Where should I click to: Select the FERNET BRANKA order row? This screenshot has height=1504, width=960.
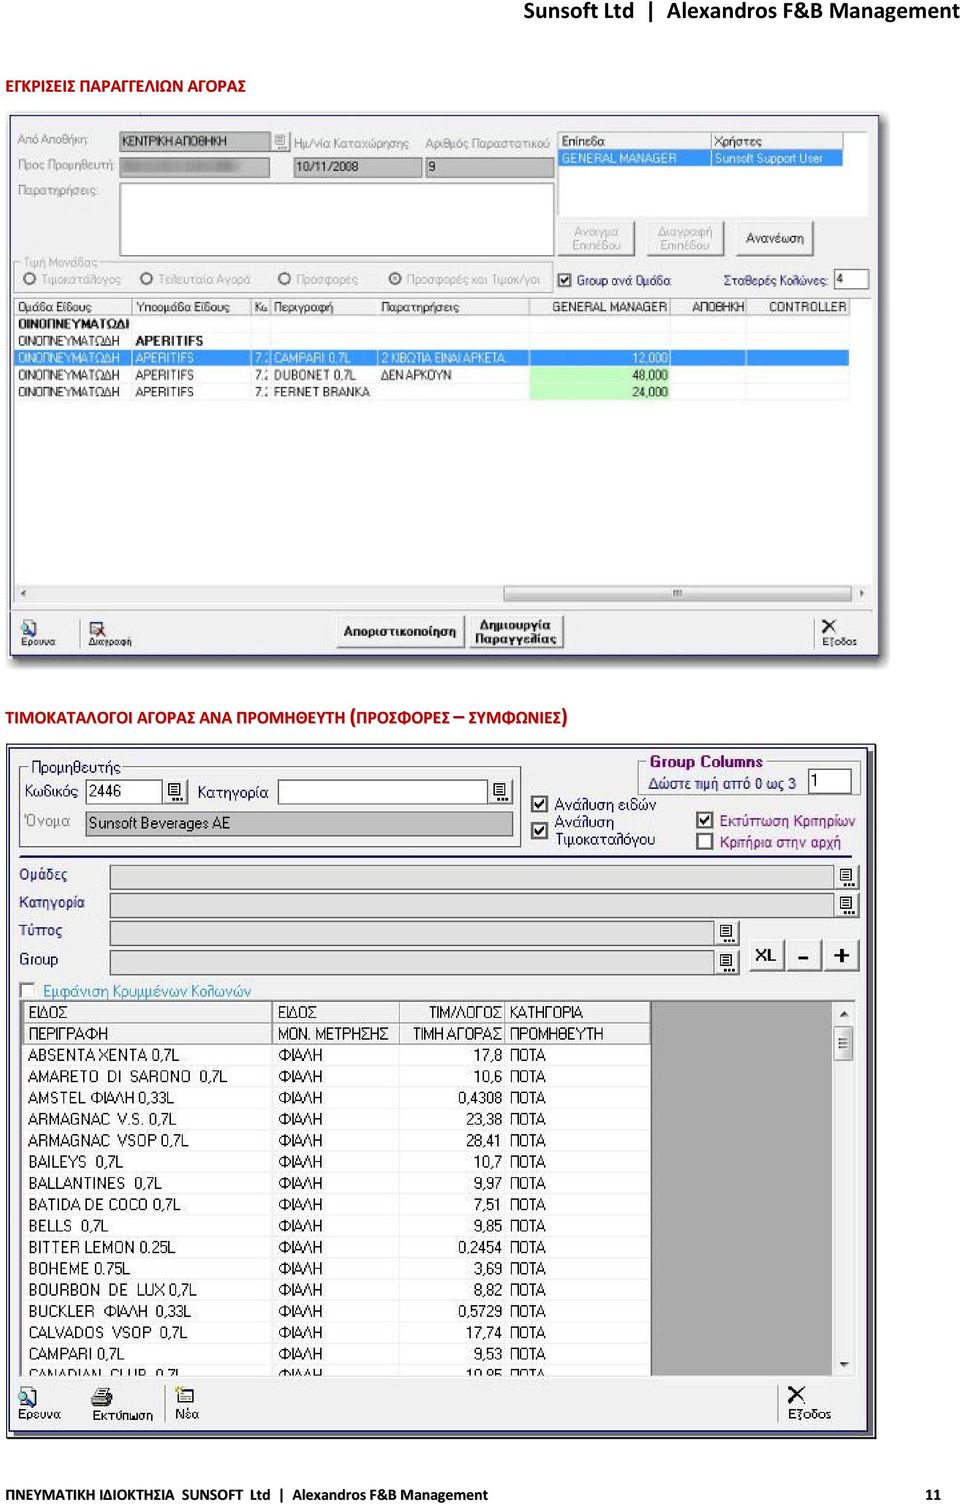click(432, 392)
